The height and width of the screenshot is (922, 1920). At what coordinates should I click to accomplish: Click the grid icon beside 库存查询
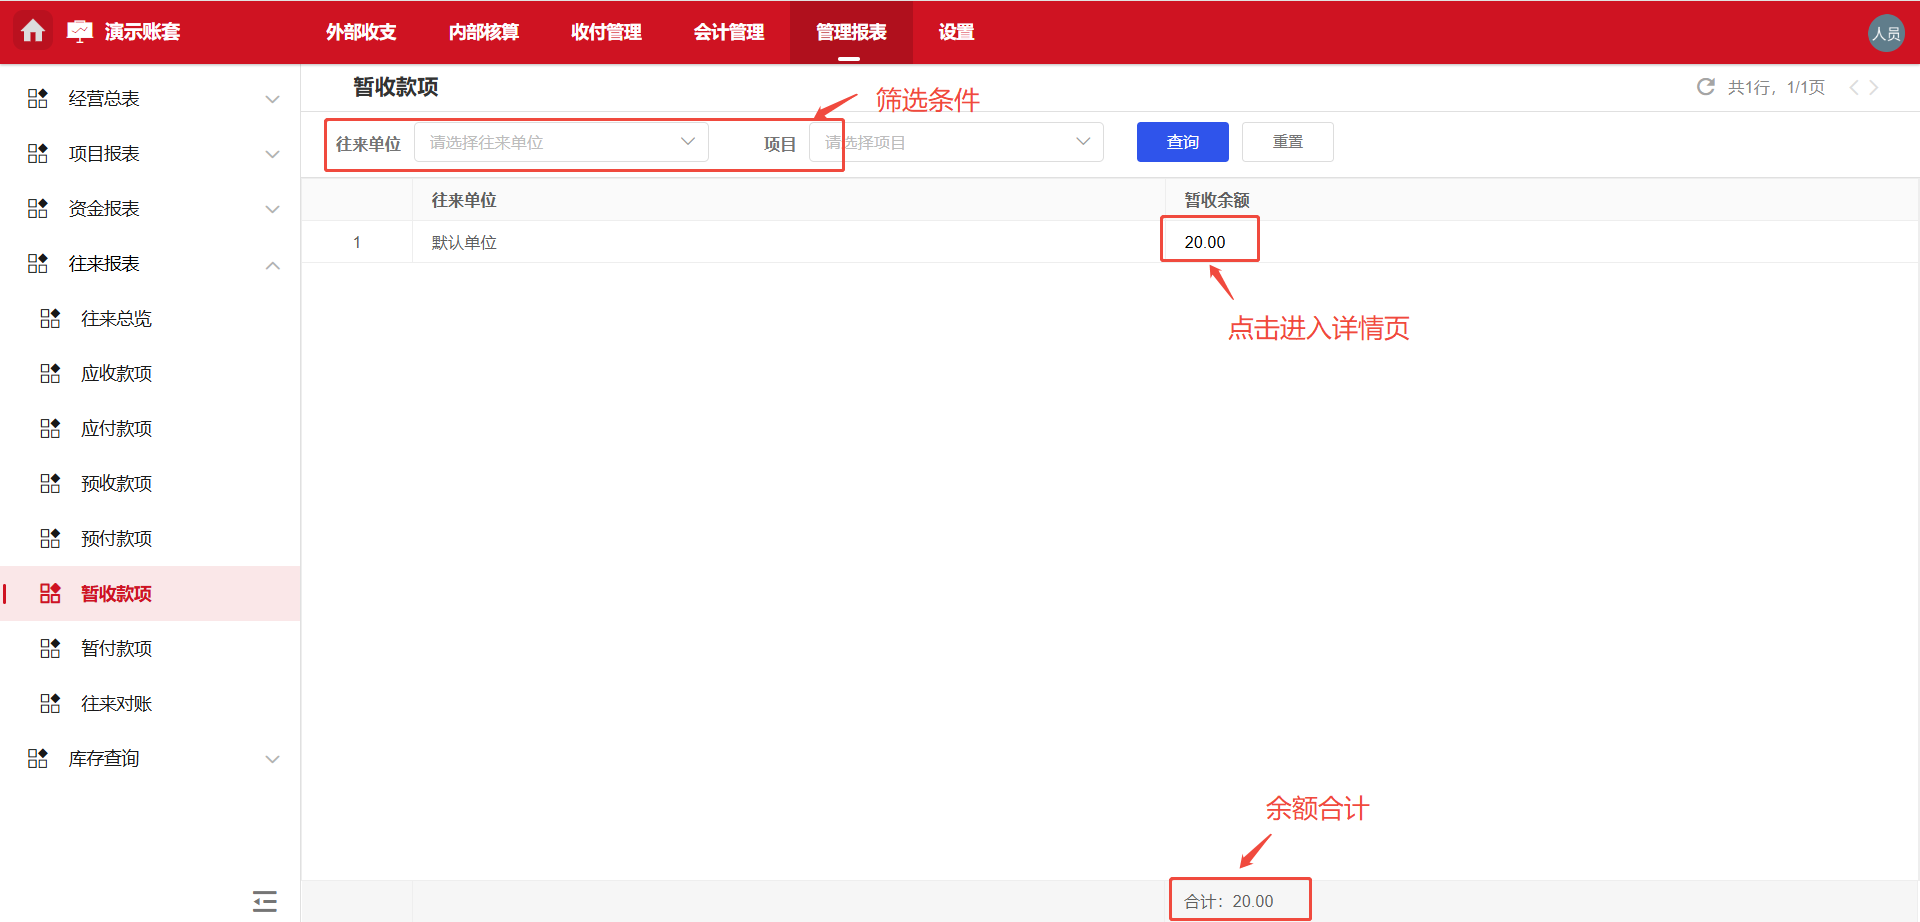pos(37,758)
